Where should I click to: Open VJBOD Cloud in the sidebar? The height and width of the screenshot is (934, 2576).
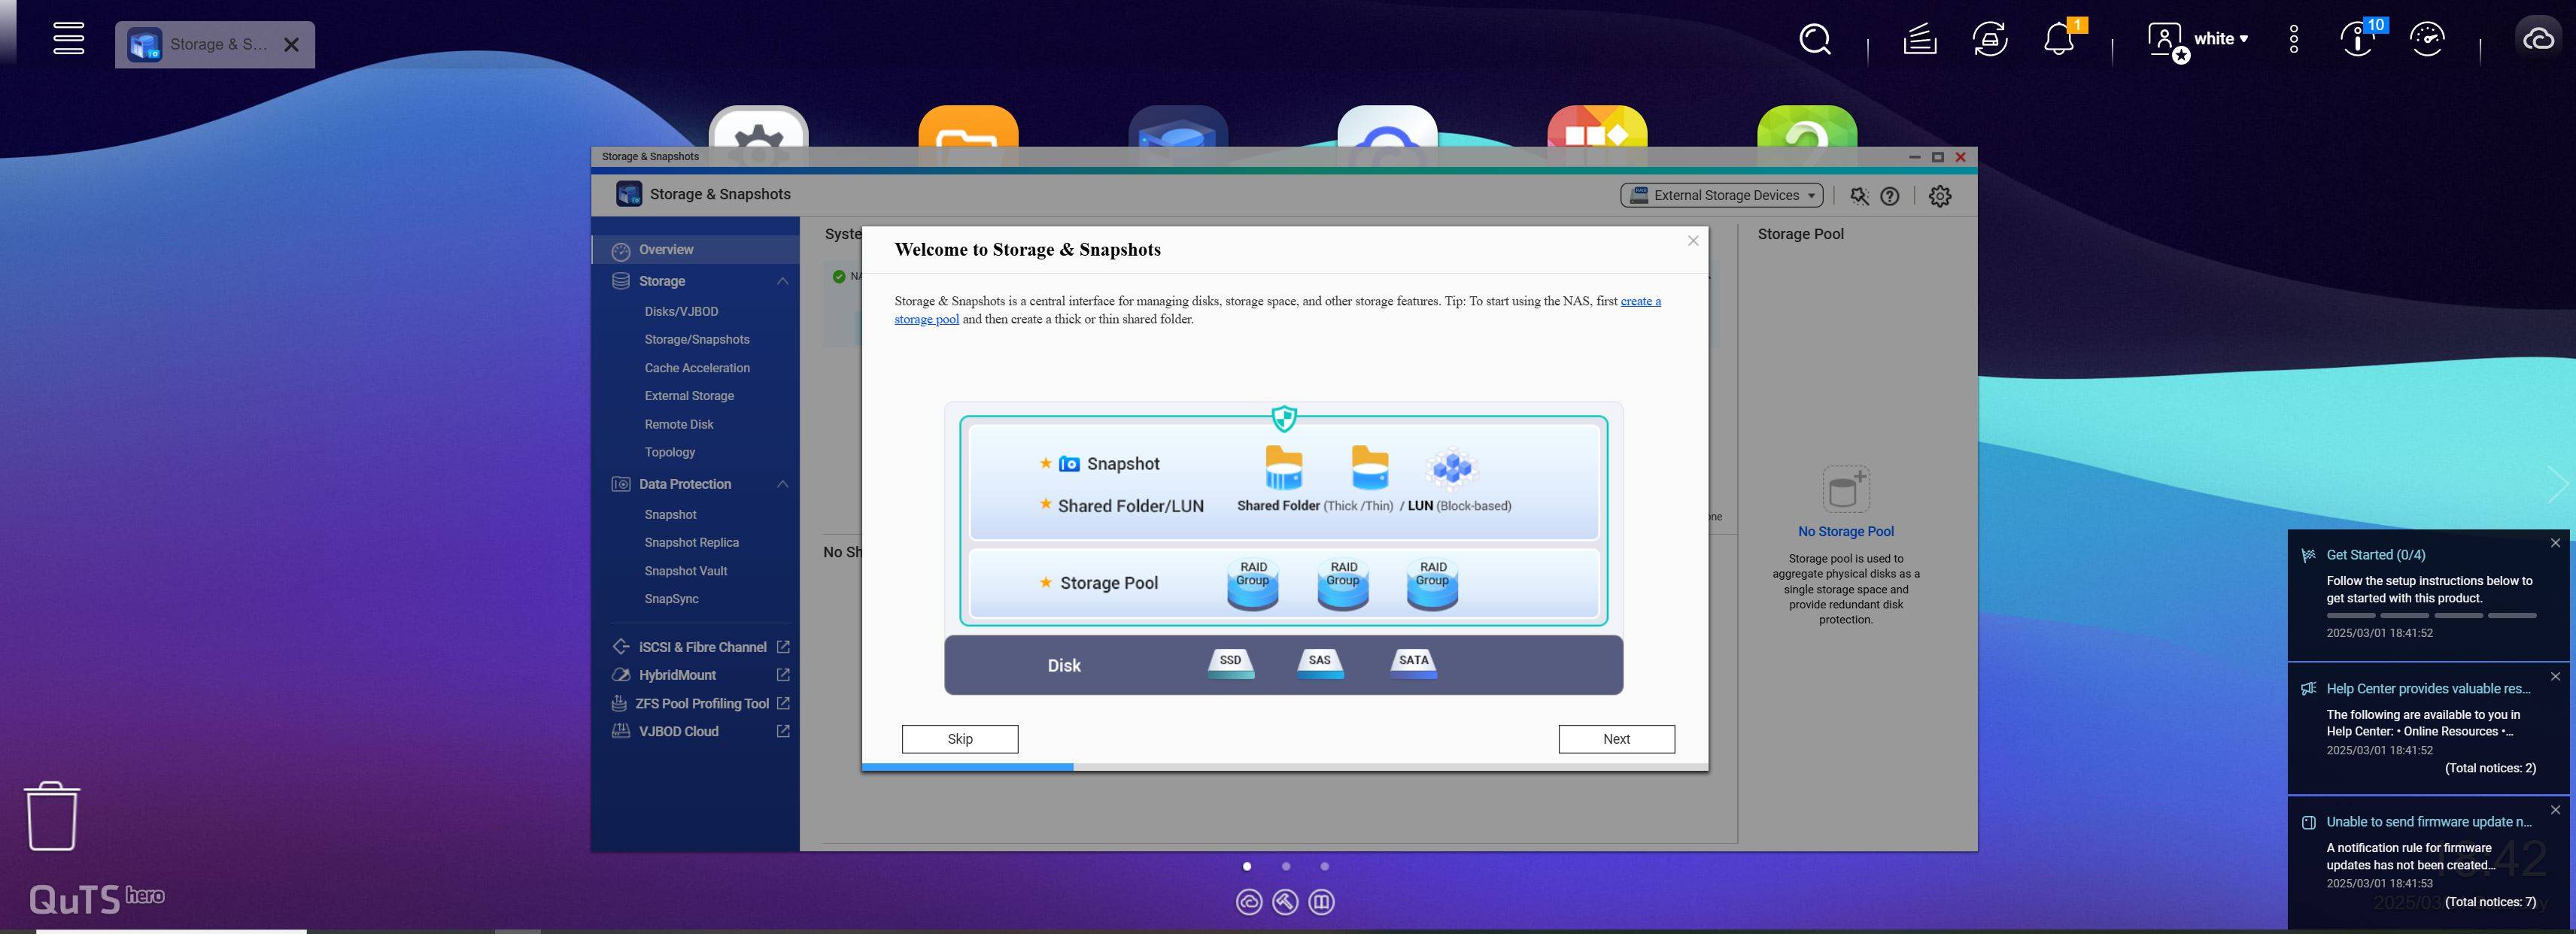(678, 732)
